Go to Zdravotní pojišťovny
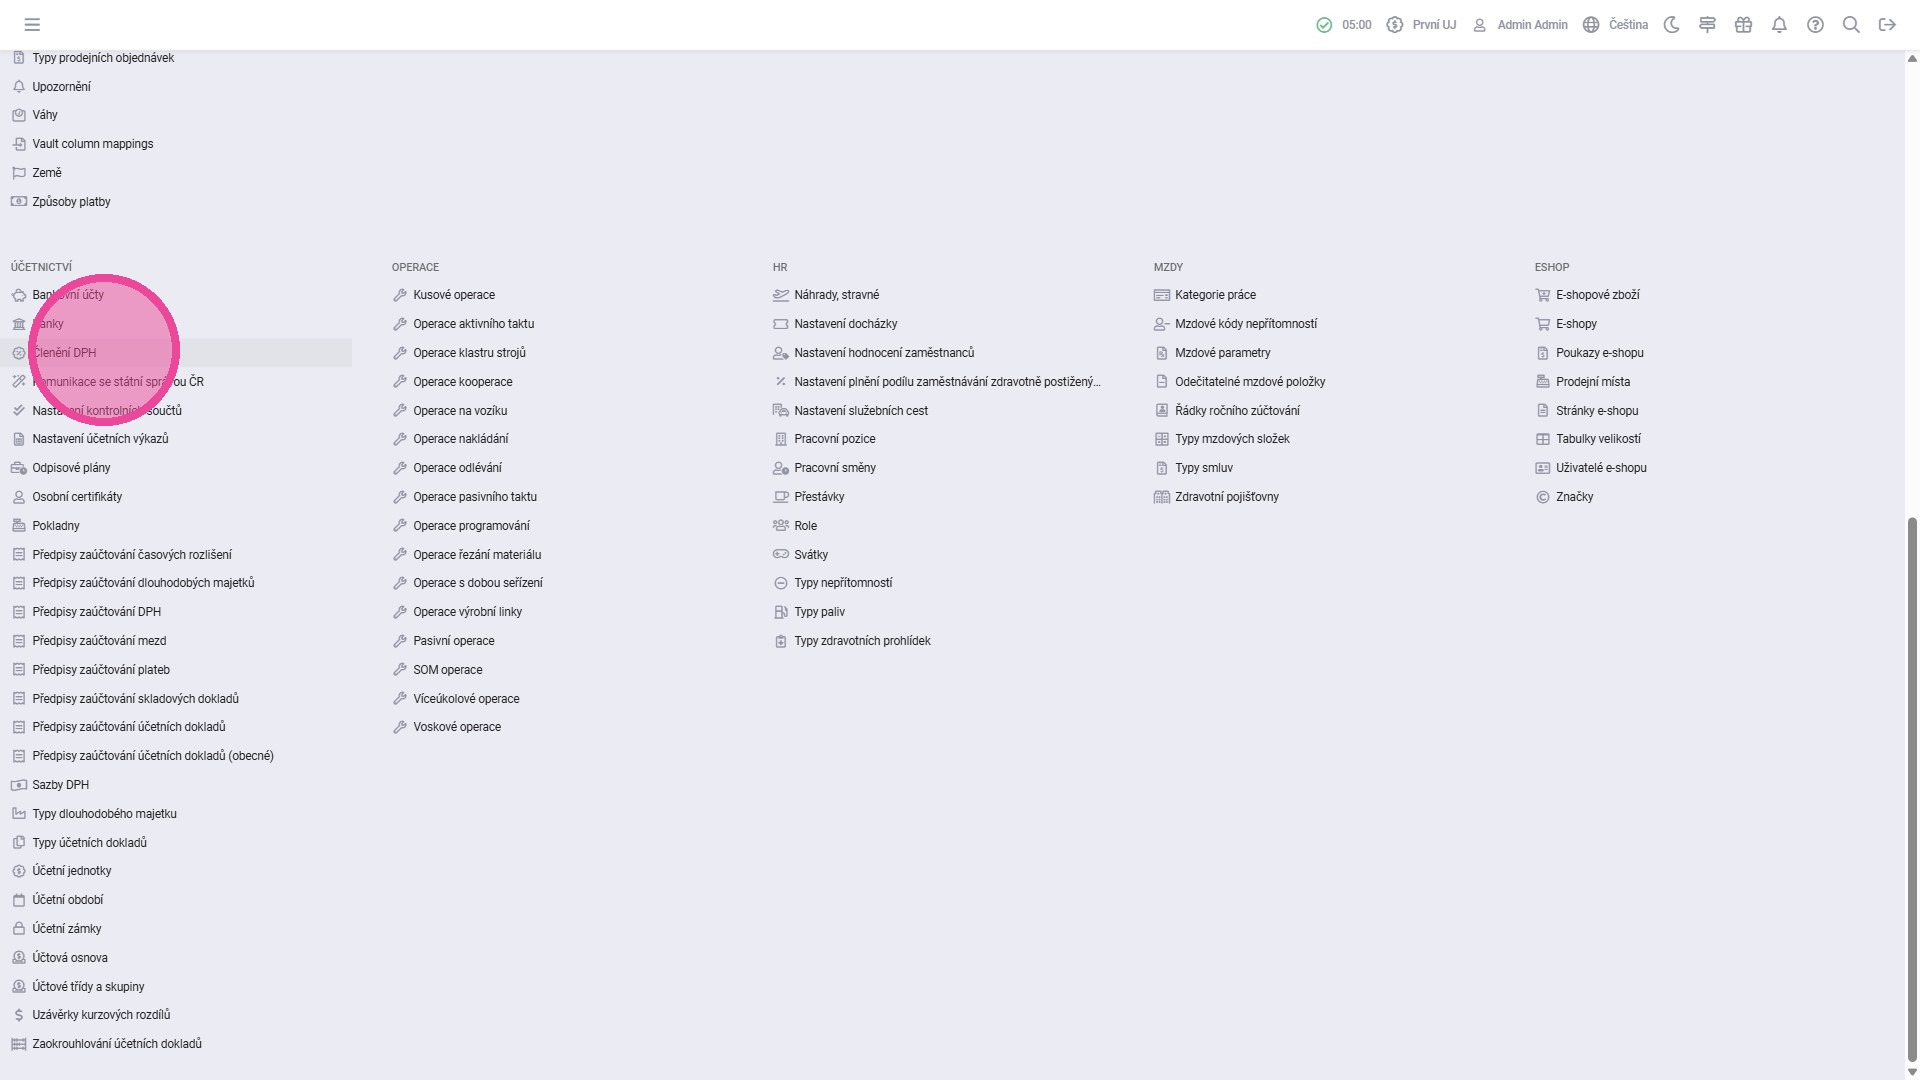This screenshot has width=1920, height=1080. 1226,497
